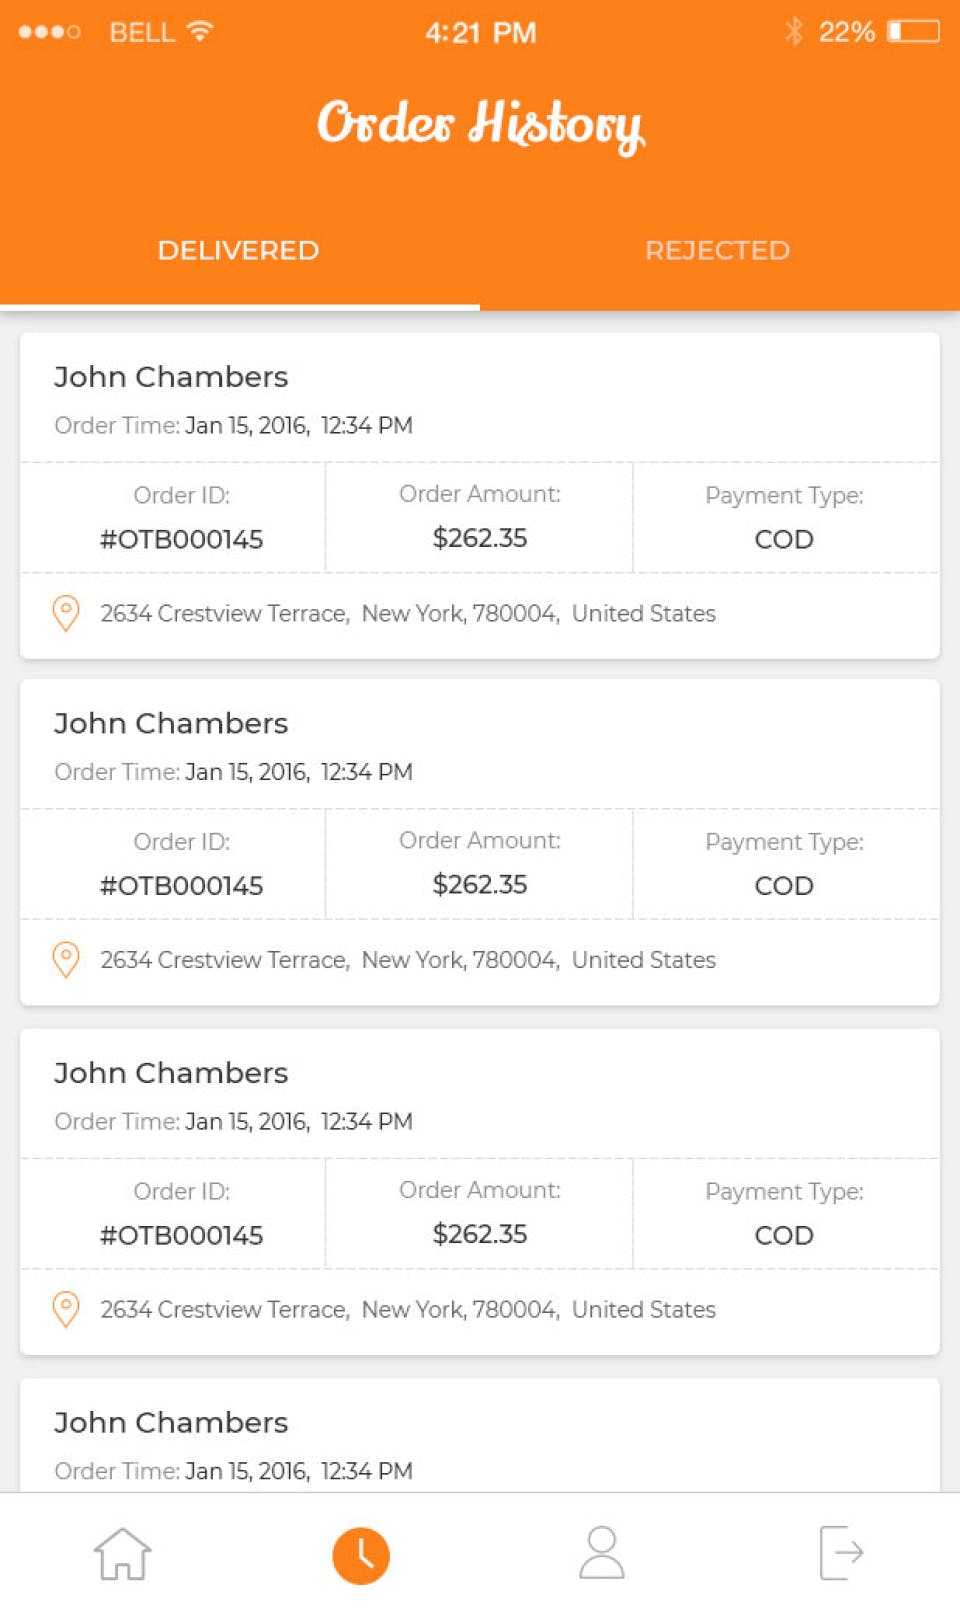Tap COD payment type in third card
This screenshot has width=960, height=1616.
[784, 1235]
